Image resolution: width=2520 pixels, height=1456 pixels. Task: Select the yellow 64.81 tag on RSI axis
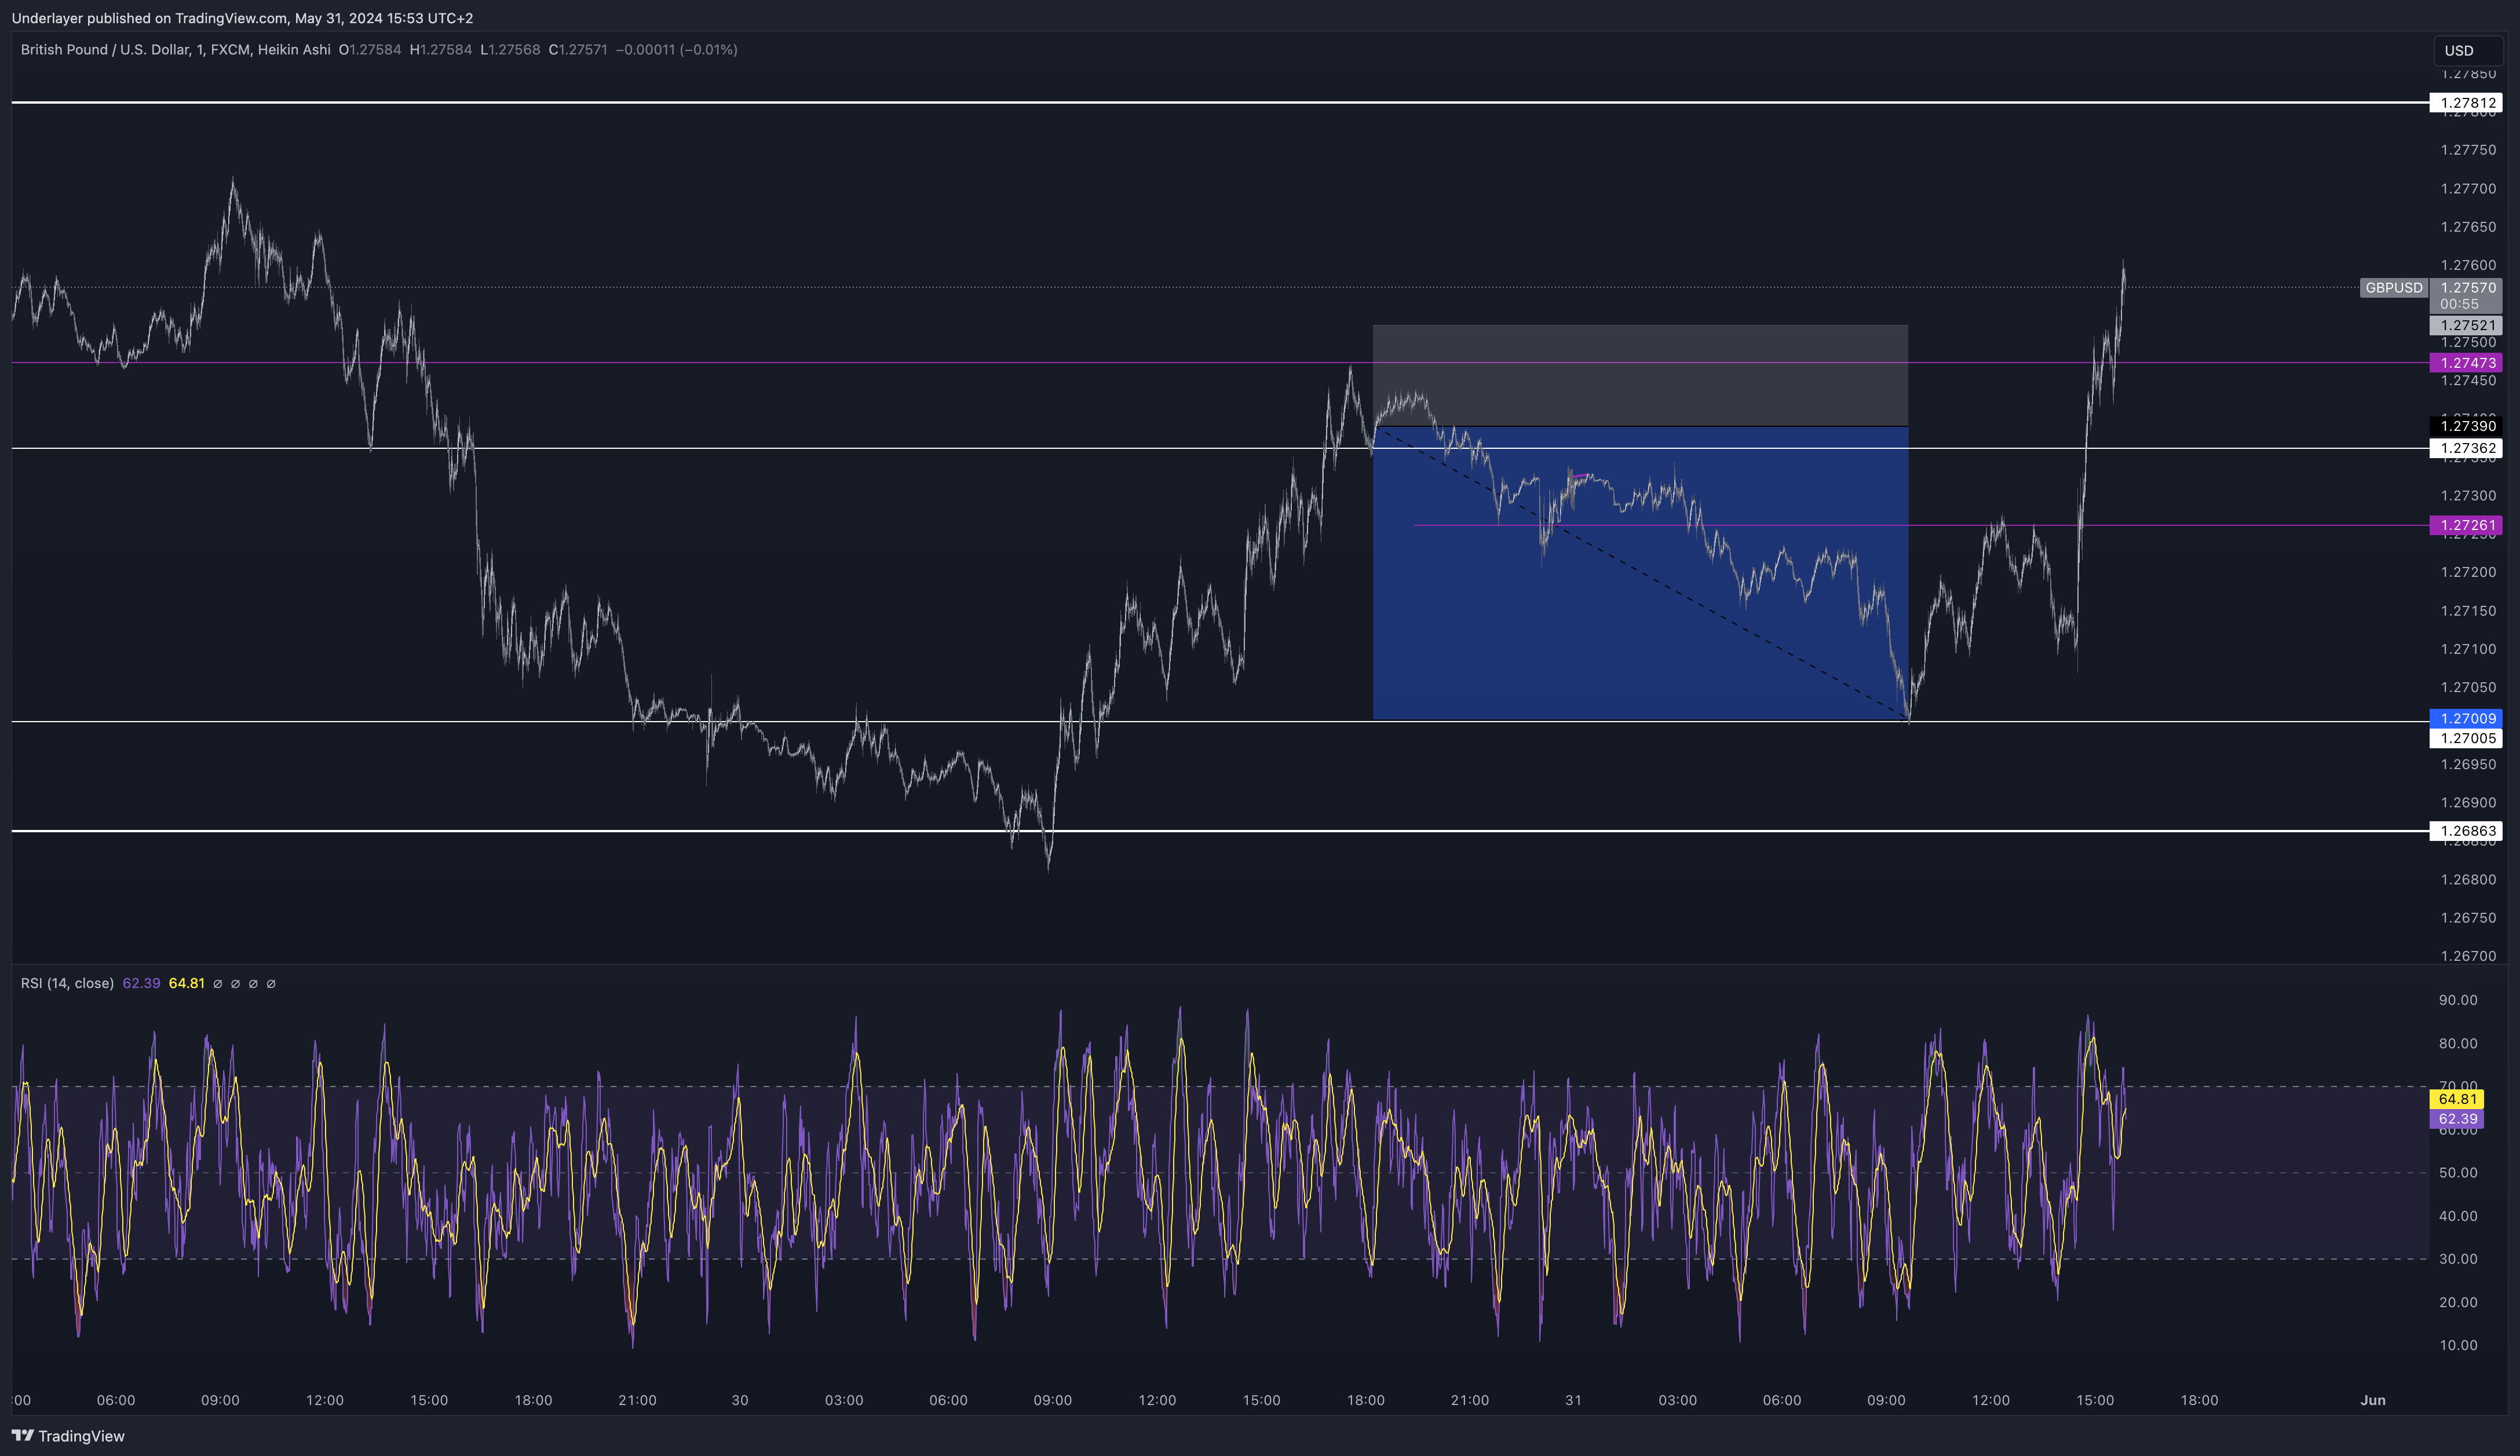click(2456, 1100)
